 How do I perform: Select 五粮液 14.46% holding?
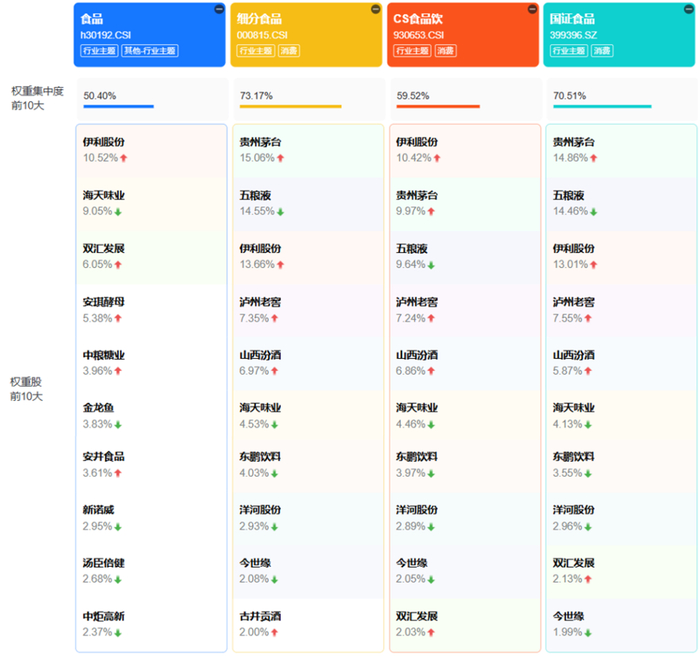click(x=622, y=204)
